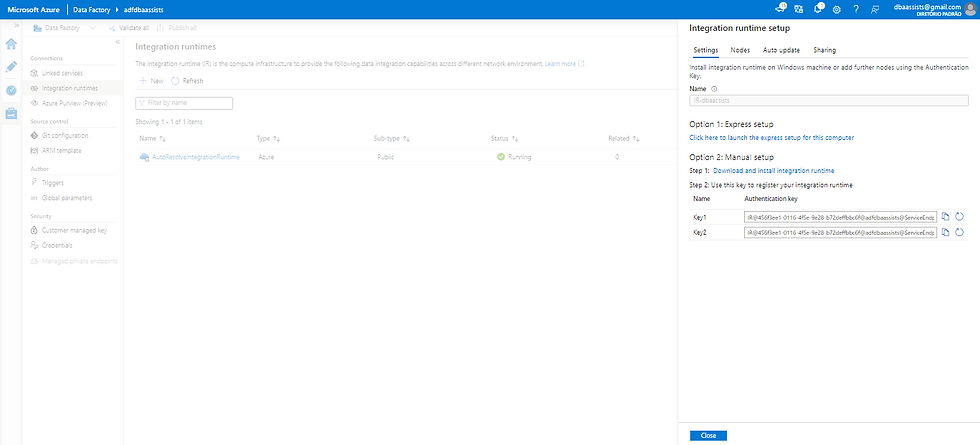This screenshot has width=980, height=445.
Task: Click Validate all
Action: coord(129,28)
